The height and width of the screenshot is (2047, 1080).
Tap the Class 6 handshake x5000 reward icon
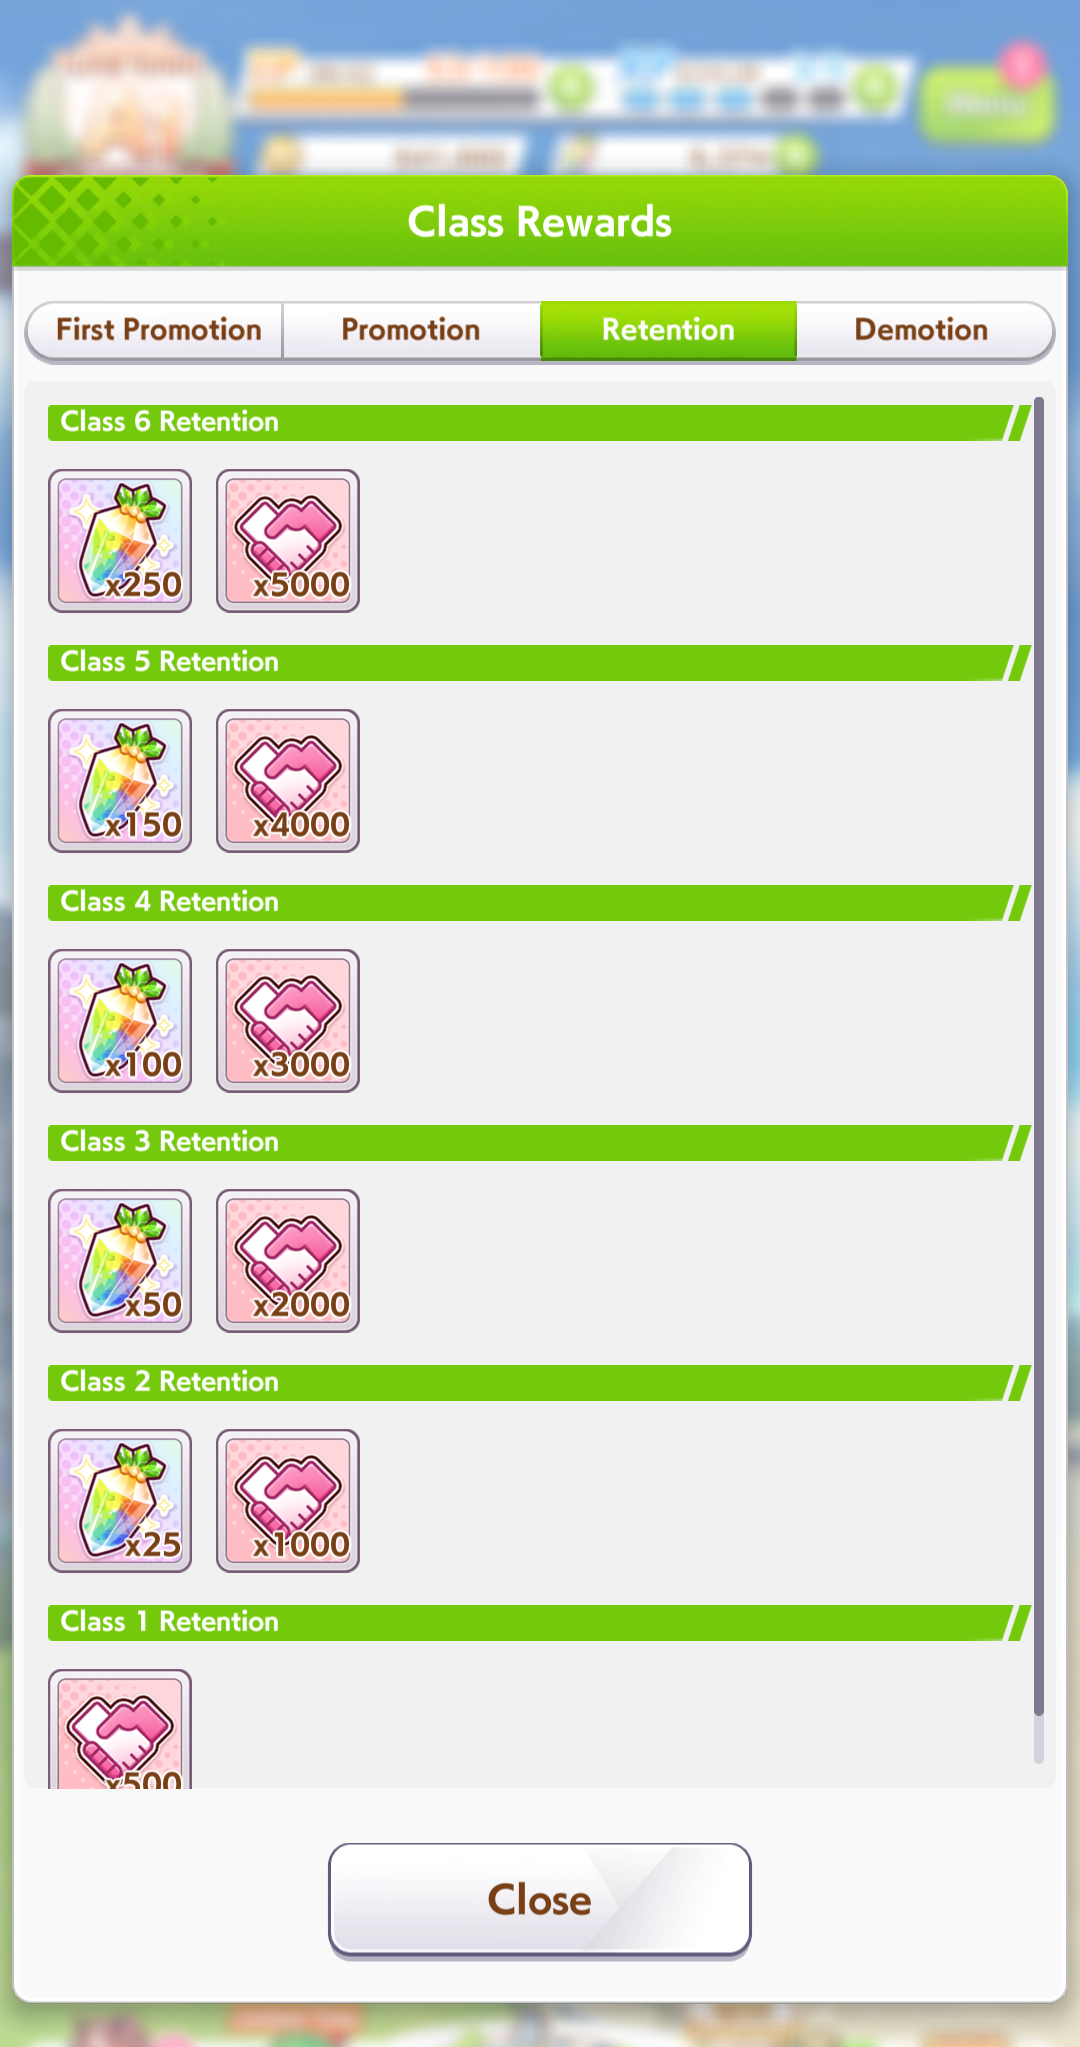288,541
